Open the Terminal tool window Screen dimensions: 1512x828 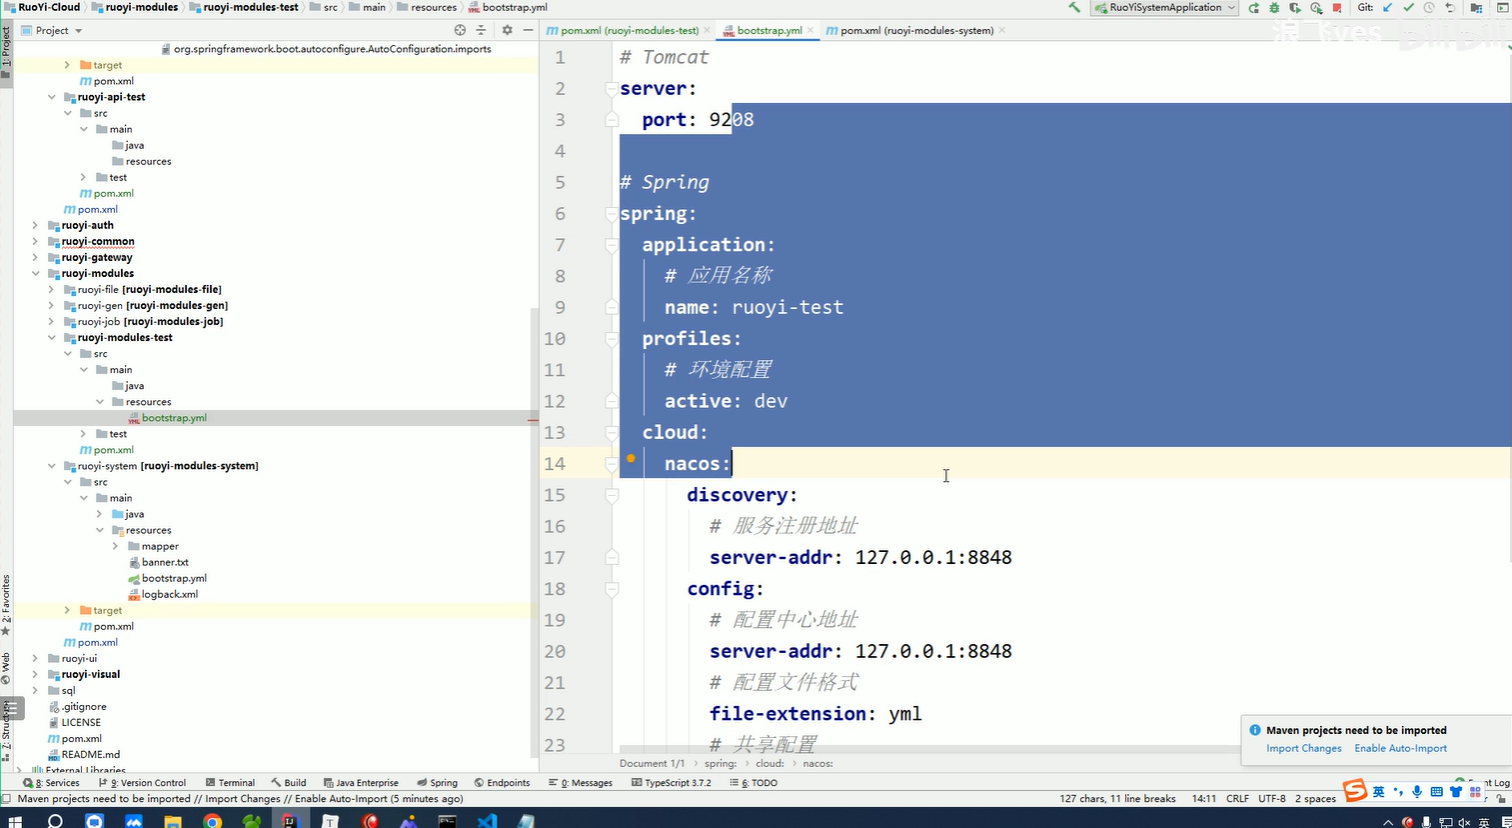point(230,783)
